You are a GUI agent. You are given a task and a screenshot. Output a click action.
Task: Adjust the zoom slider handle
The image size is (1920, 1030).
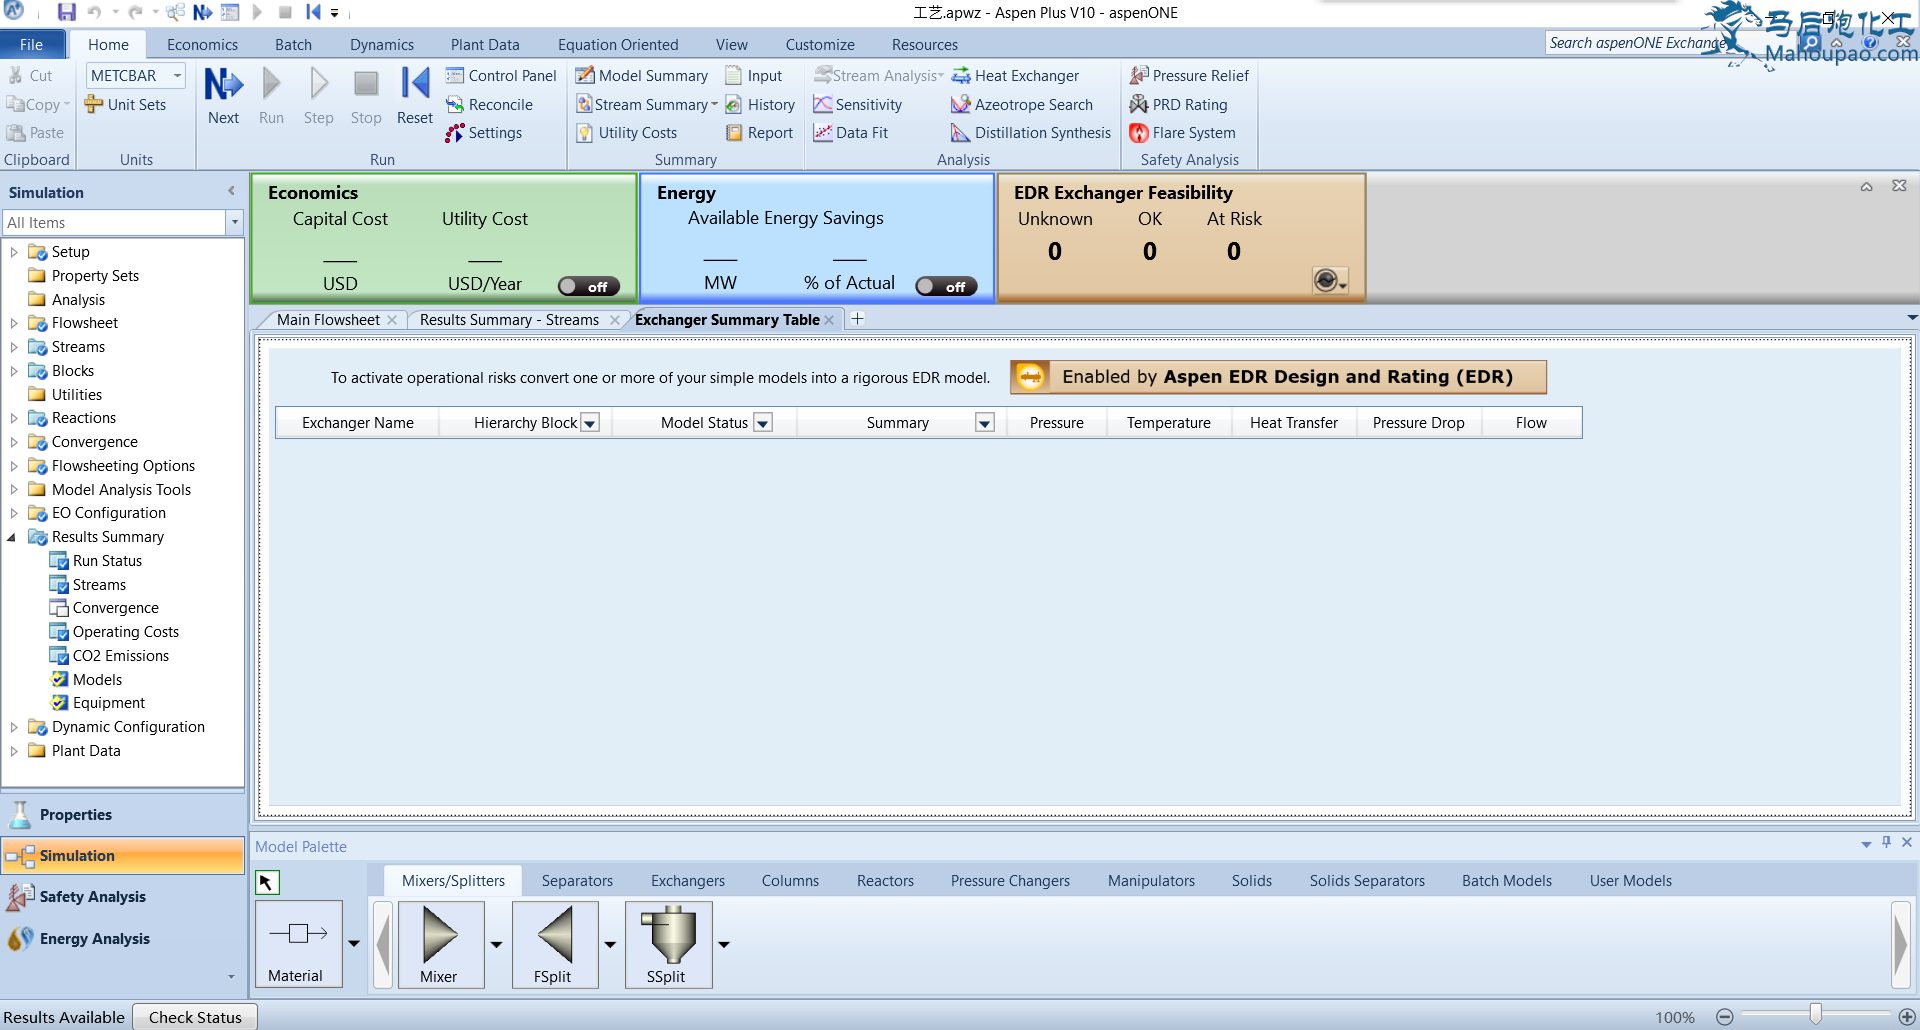[x=1815, y=1015]
